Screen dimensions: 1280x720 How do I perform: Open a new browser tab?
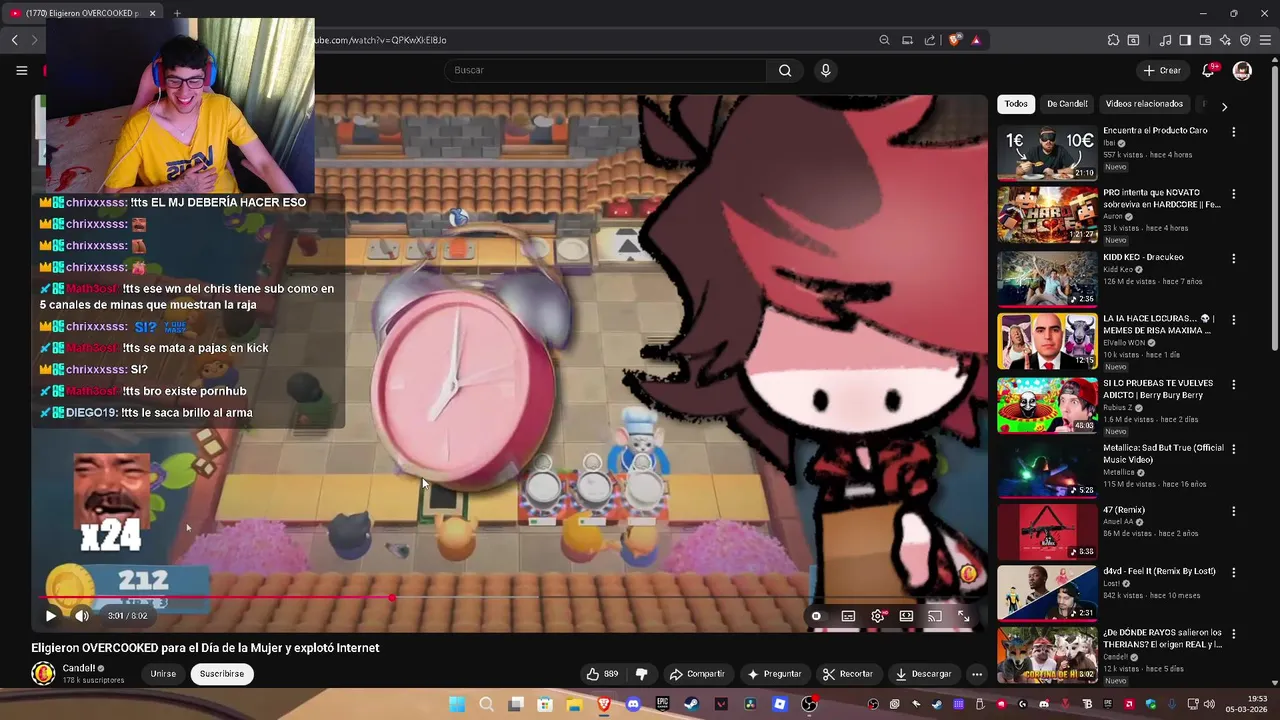(177, 13)
